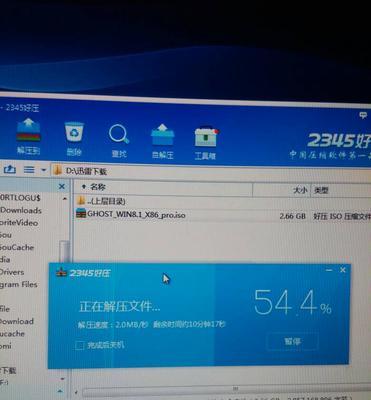Screen dimensions: 371x400
Task: Click the list view mode icon
Action: tap(29, 170)
